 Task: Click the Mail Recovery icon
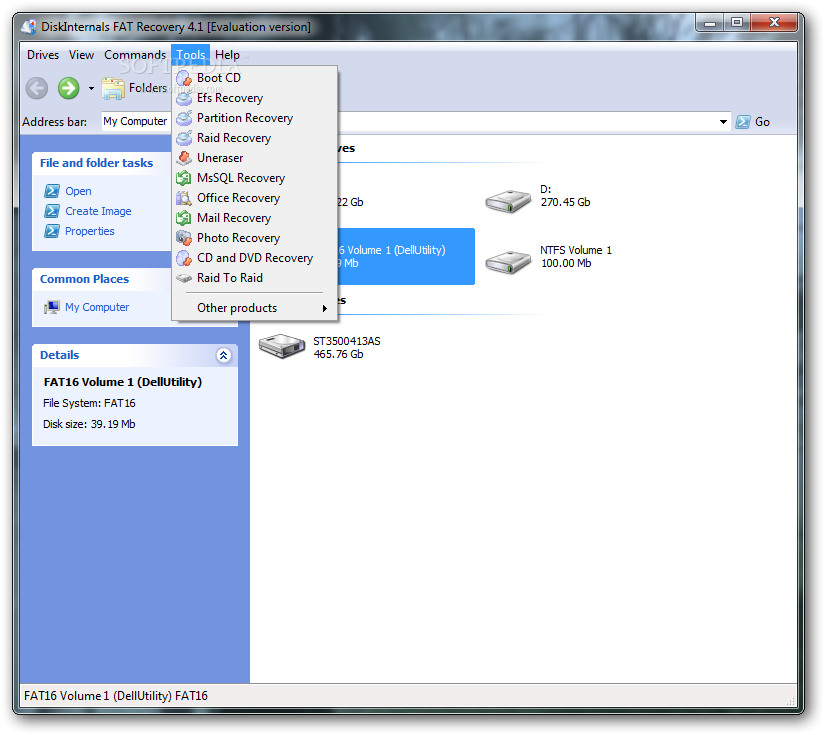(x=184, y=218)
